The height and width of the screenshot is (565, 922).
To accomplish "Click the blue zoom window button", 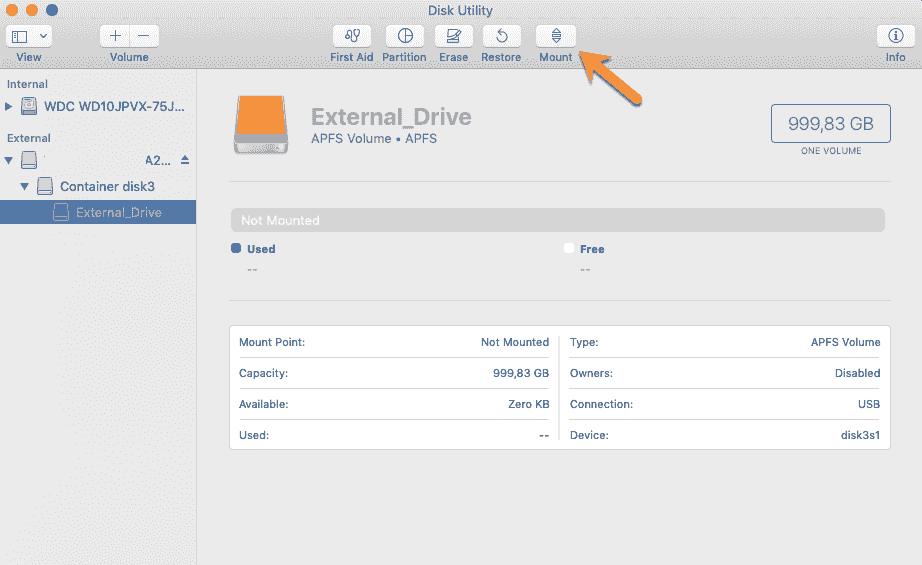I will 52,10.
